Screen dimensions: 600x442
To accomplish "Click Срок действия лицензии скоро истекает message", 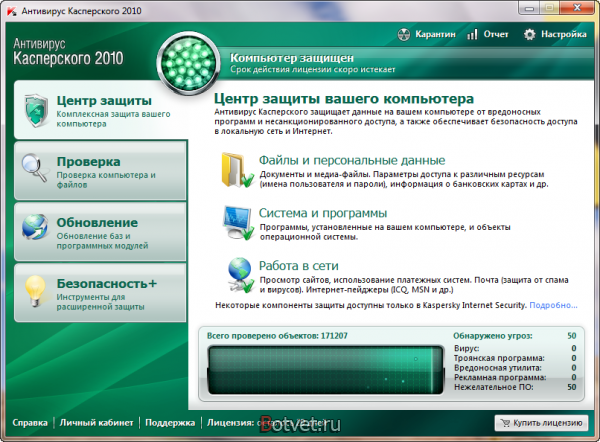I will pos(312,70).
